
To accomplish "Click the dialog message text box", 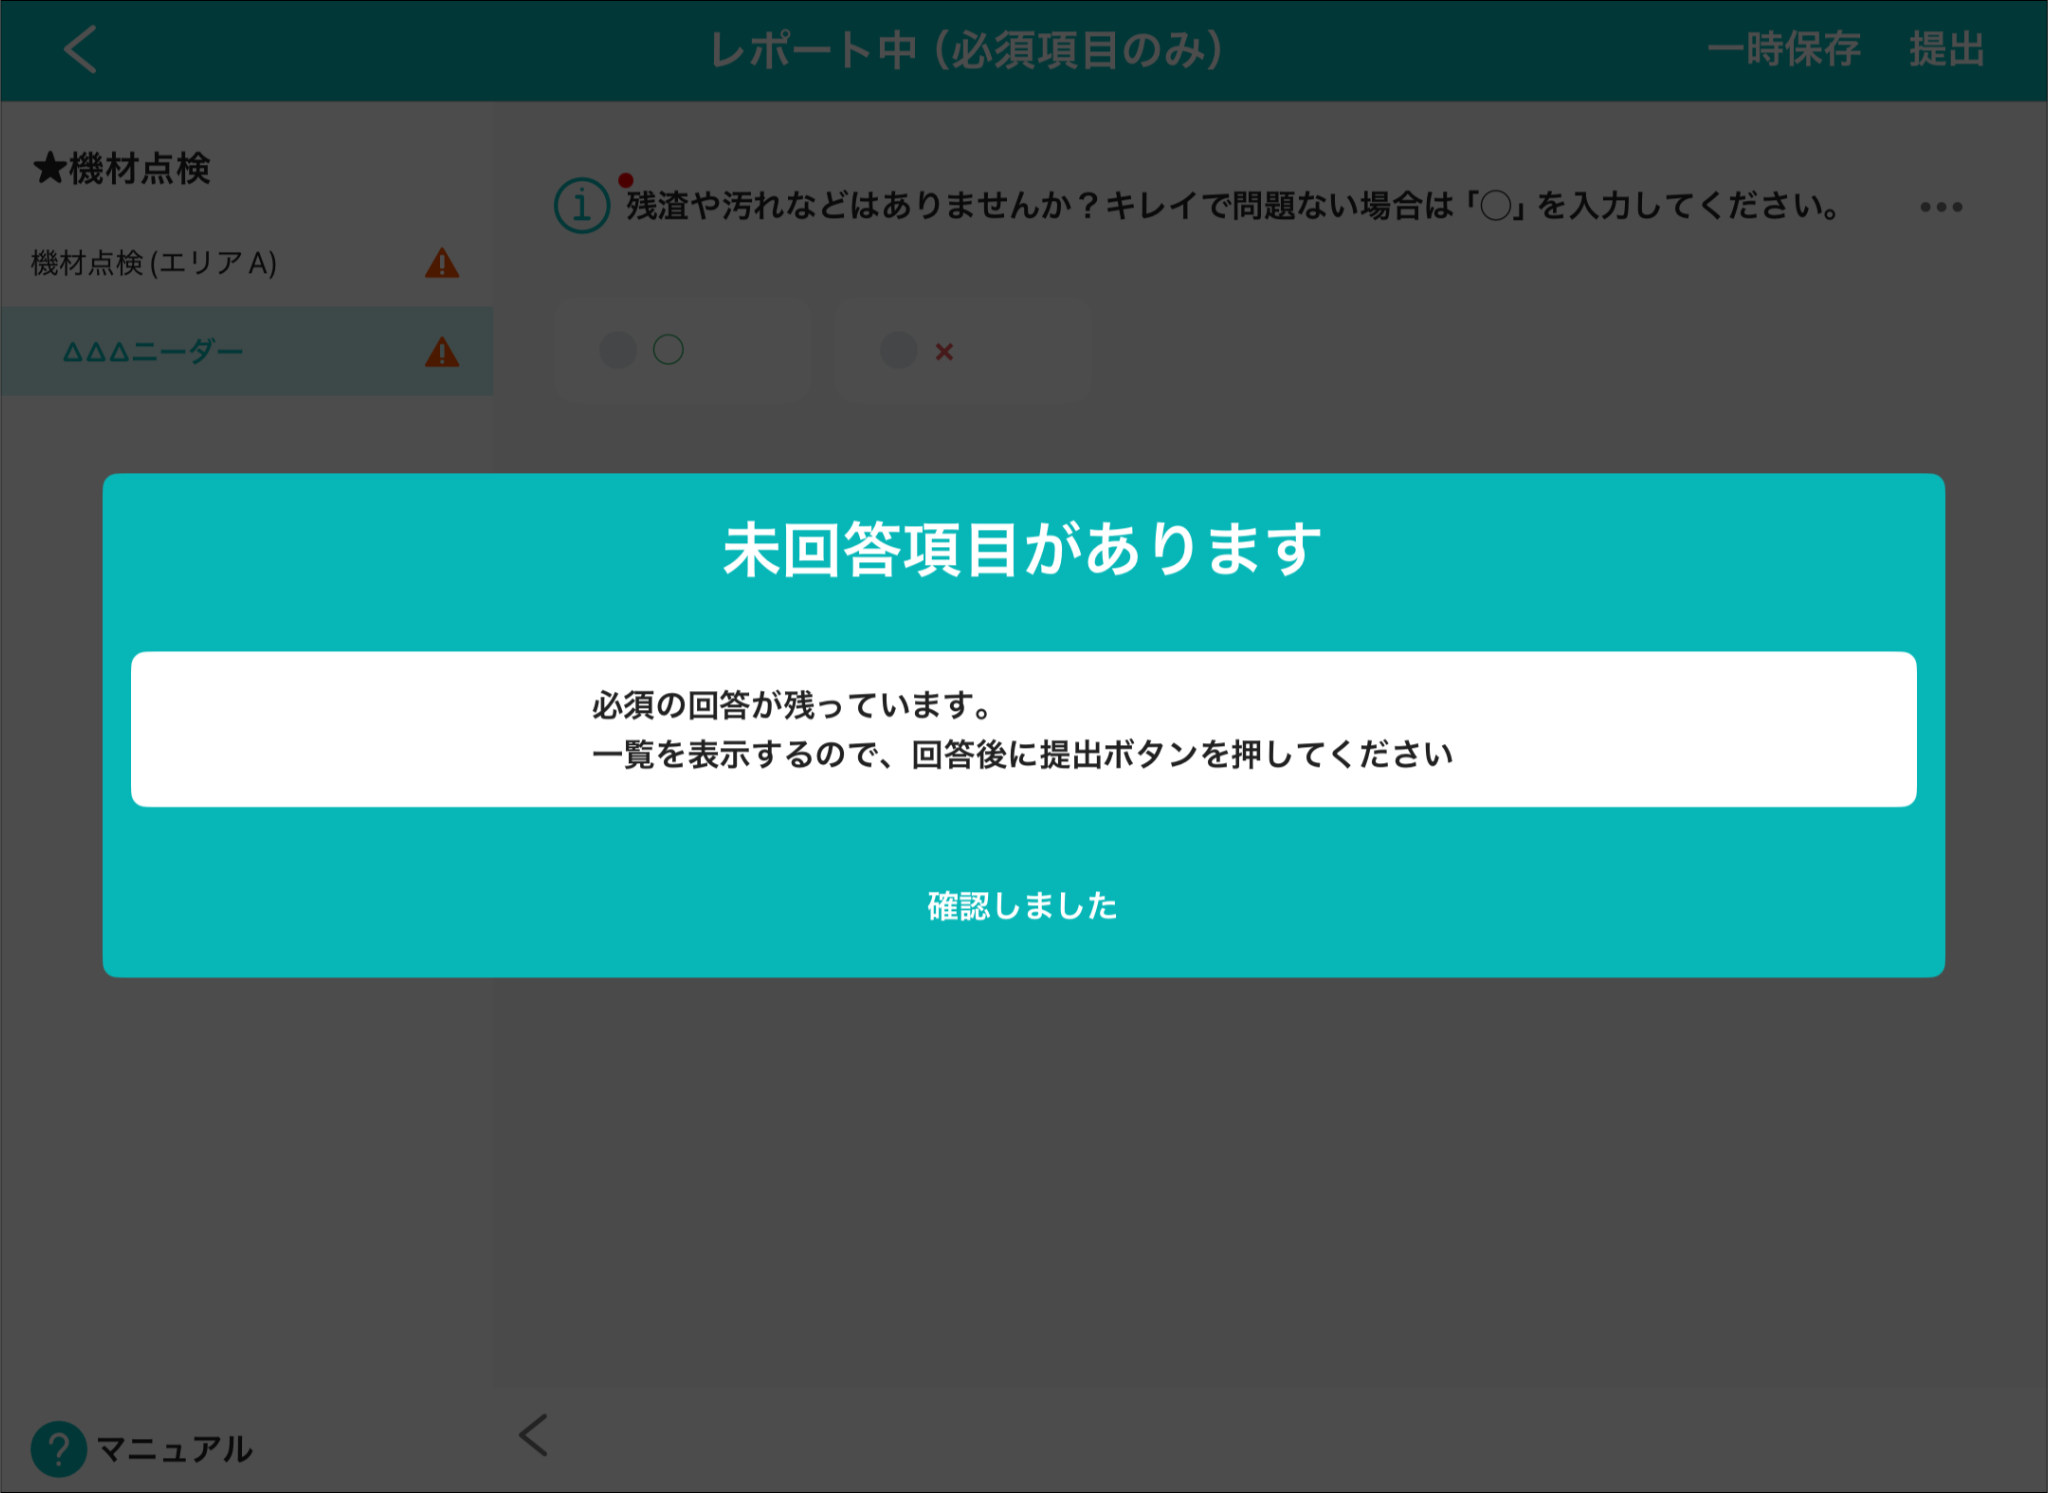I will pos(1023,729).
